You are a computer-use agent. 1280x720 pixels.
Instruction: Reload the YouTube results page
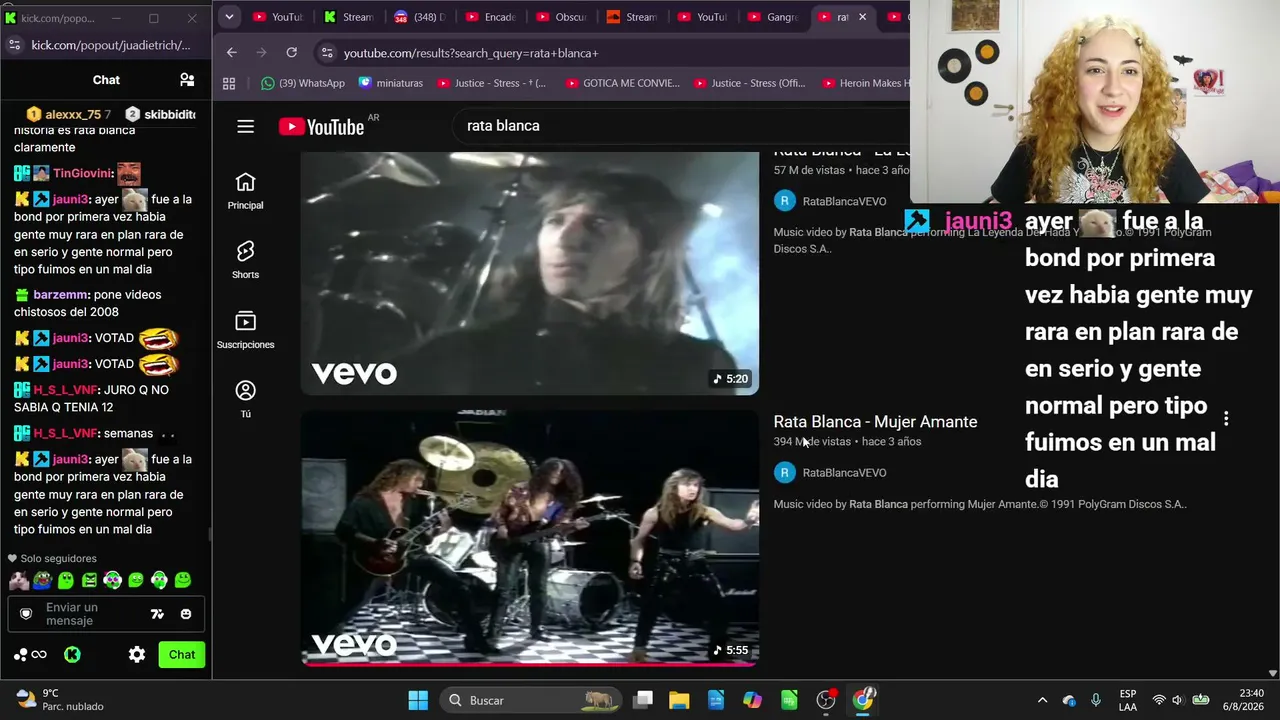pyautogui.click(x=291, y=53)
